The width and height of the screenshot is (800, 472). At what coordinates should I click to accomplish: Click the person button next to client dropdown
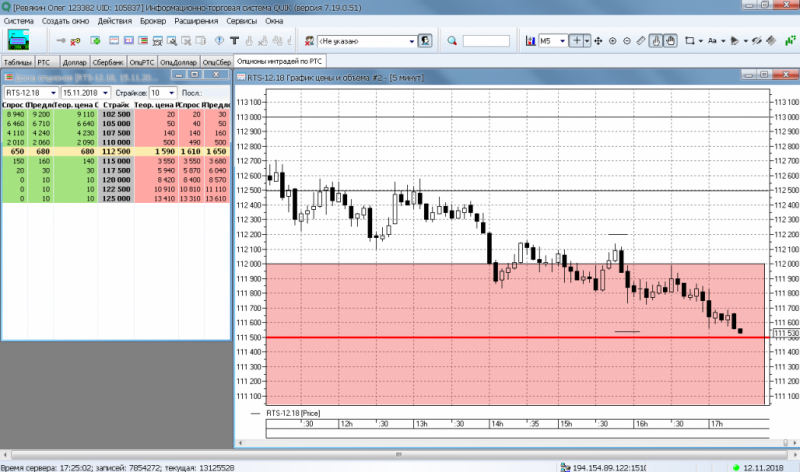[425, 41]
